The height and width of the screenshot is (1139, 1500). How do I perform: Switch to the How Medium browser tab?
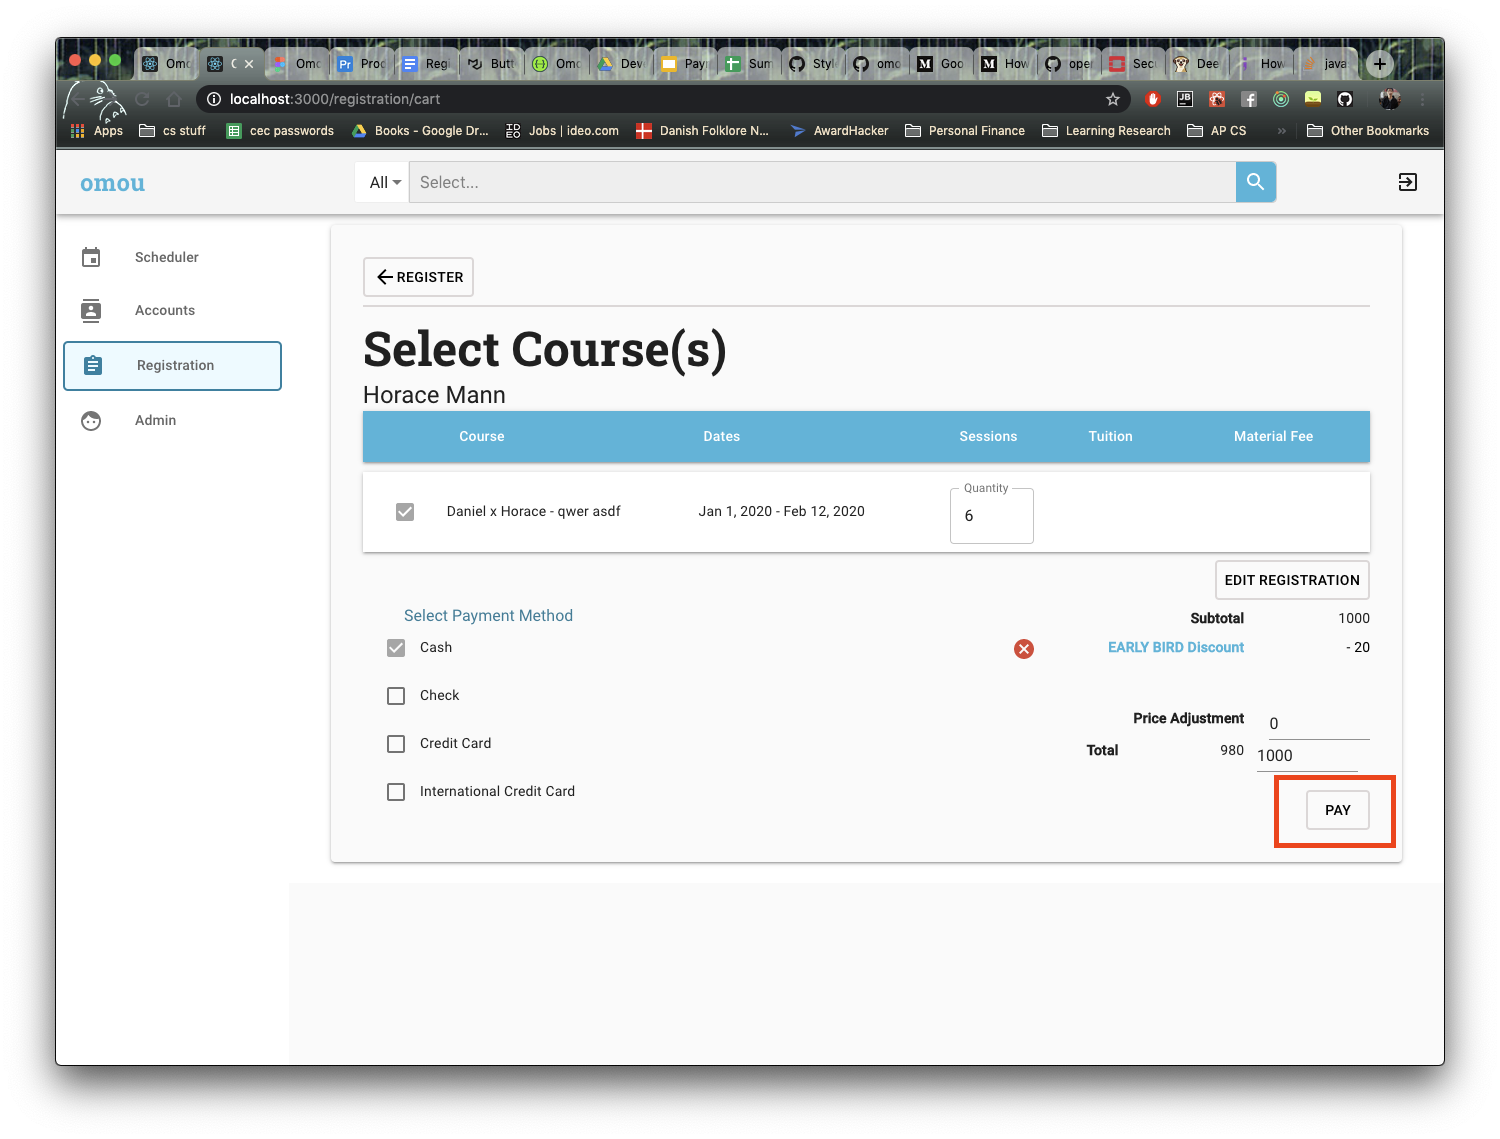(1005, 64)
